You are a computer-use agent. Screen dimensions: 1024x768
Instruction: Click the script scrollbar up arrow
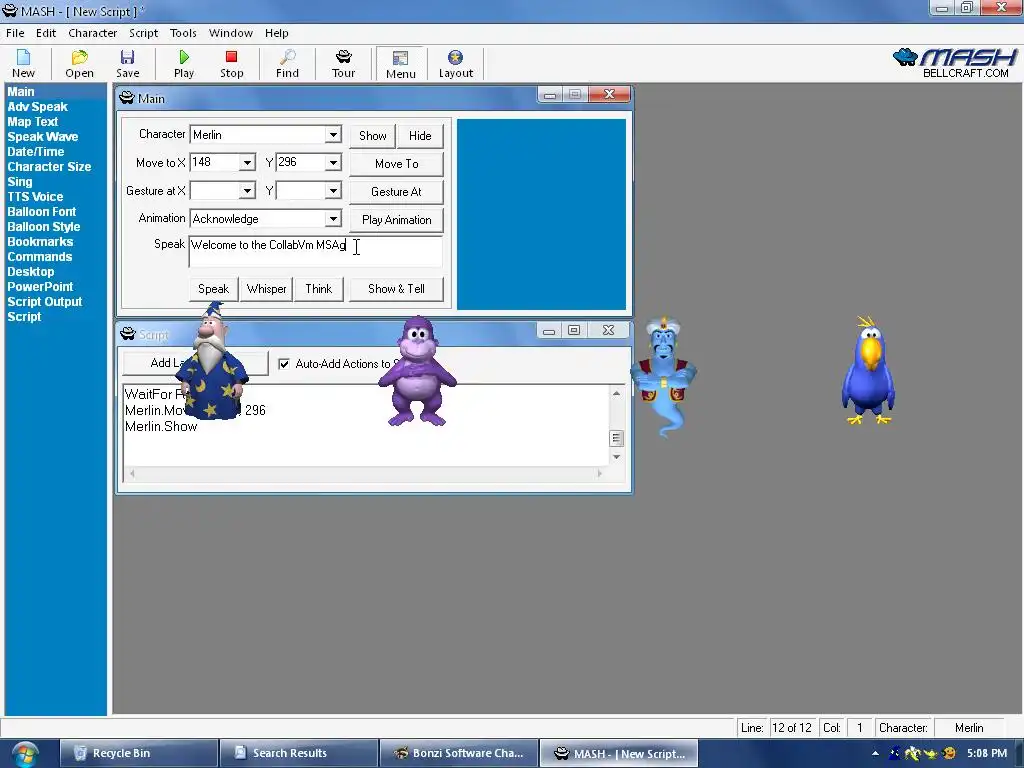coord(616,393)
